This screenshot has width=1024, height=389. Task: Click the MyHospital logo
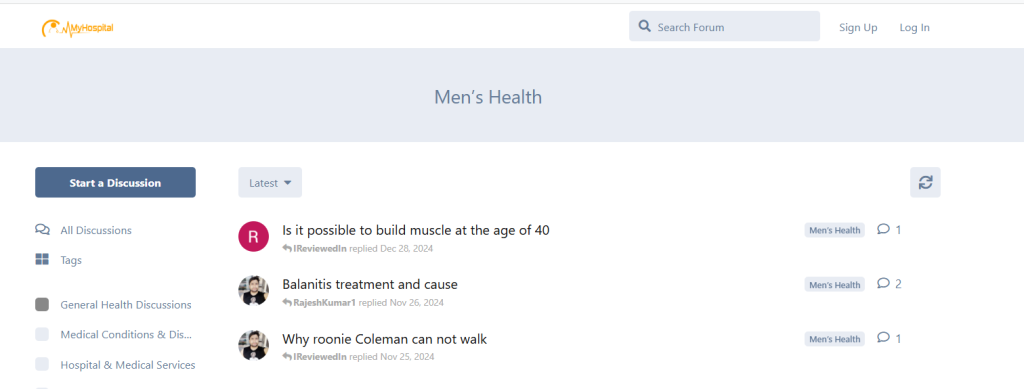(x=78, y=27)
